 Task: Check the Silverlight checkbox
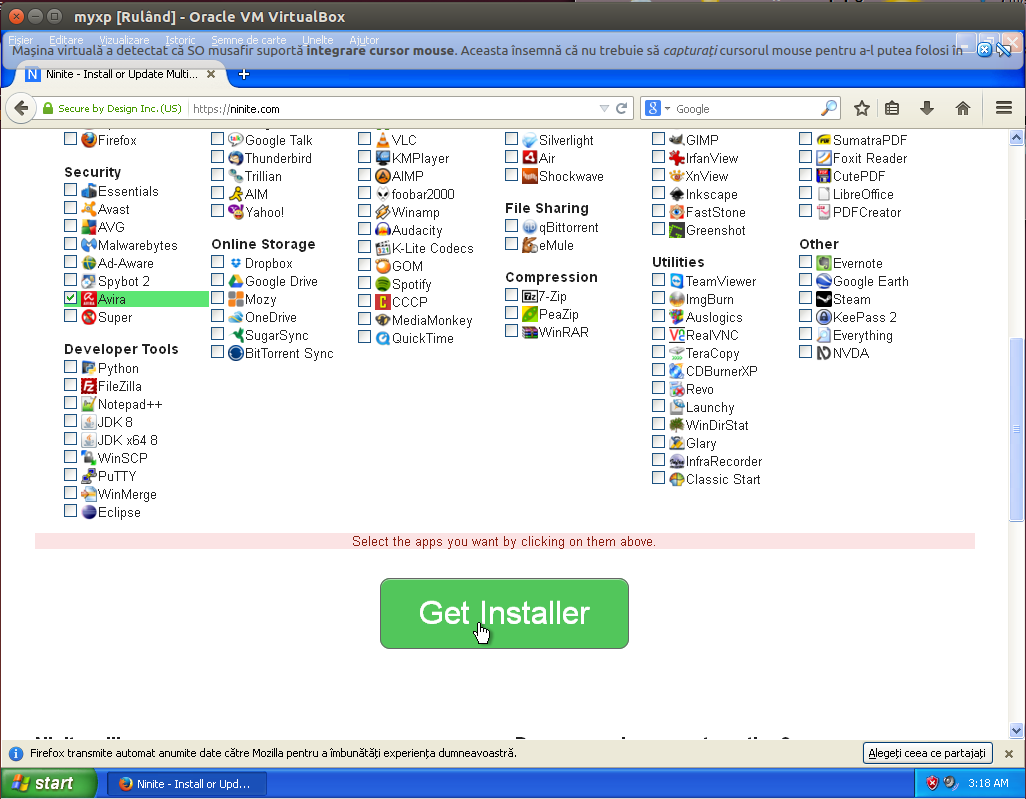tap(512, 138)
